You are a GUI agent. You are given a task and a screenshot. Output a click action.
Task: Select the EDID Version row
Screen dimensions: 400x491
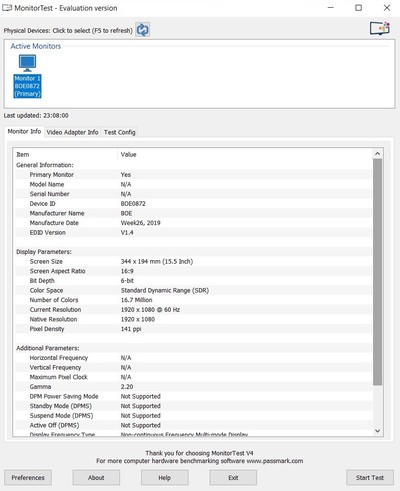[x=193, y=233]
